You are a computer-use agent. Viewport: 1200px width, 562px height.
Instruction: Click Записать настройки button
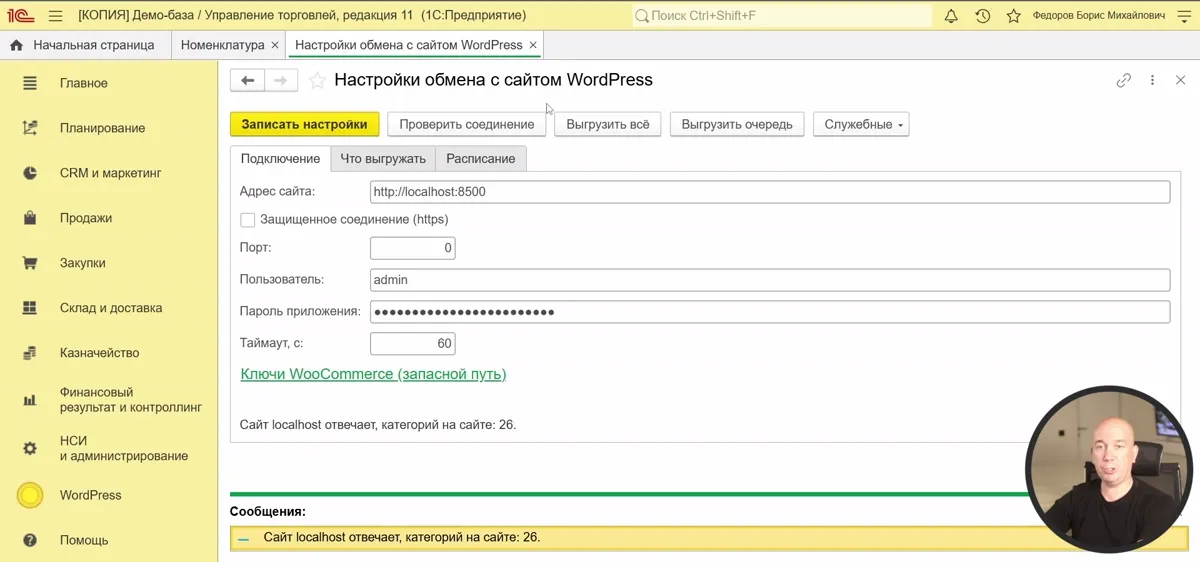(x=305, y=124)
